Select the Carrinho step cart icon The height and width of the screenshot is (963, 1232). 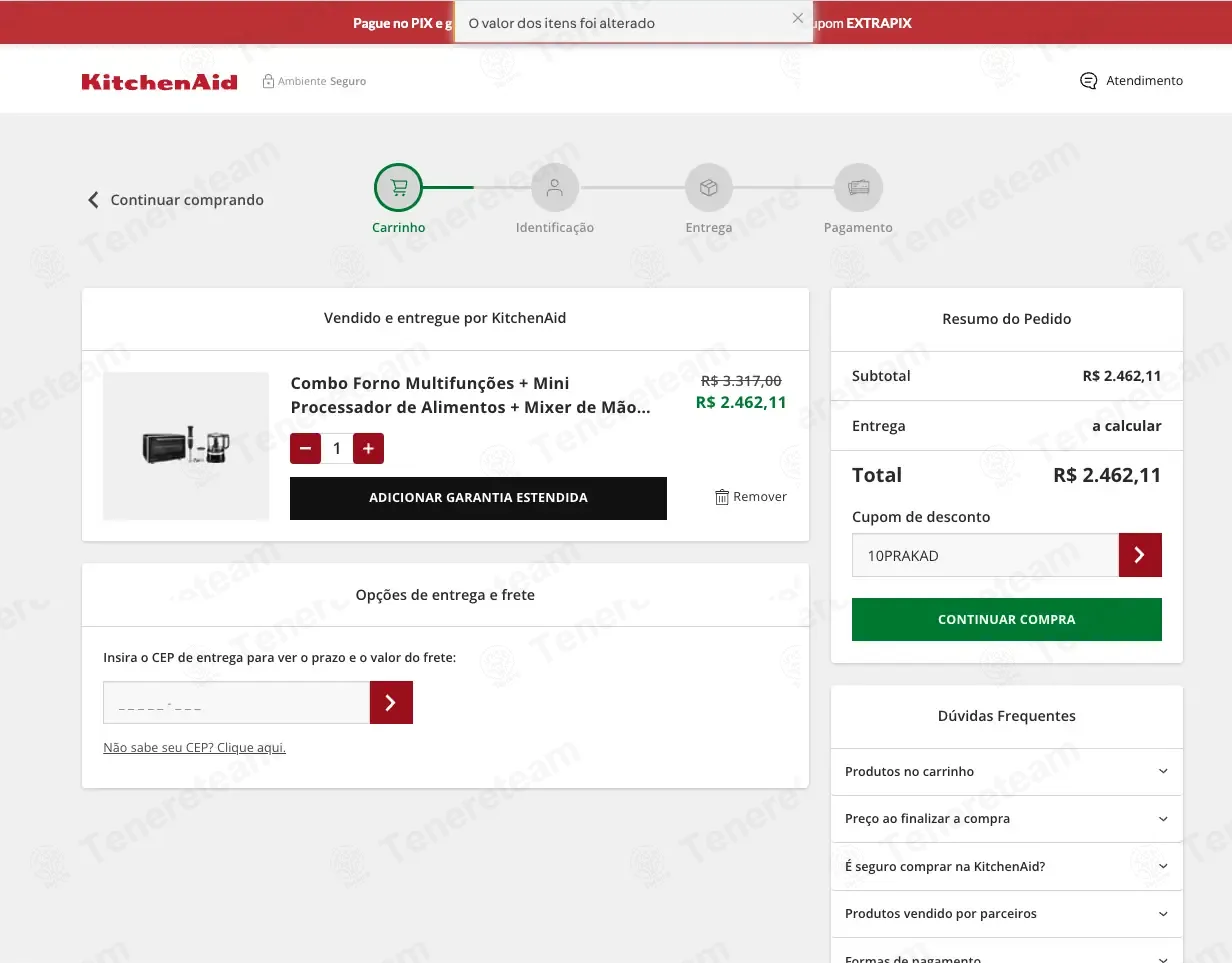tap(399, 187)
